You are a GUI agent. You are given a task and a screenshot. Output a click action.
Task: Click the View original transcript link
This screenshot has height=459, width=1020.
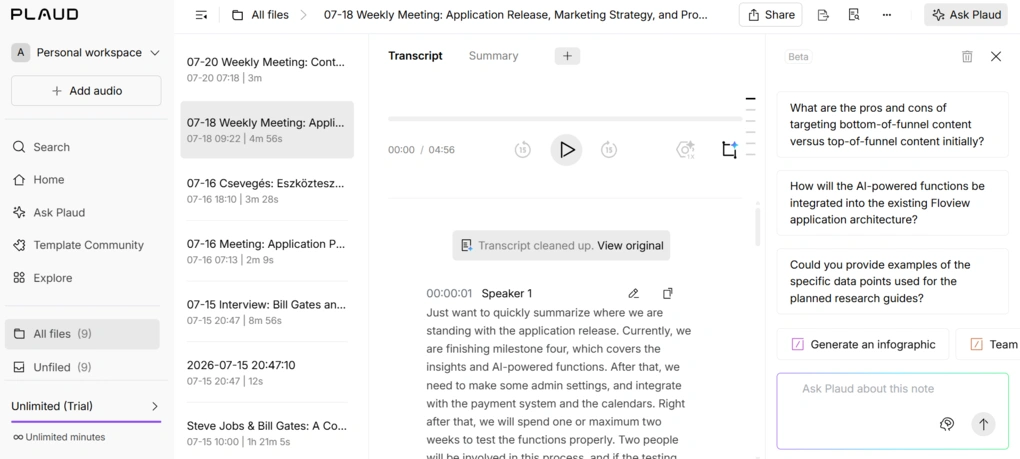[x=630, y=246]
